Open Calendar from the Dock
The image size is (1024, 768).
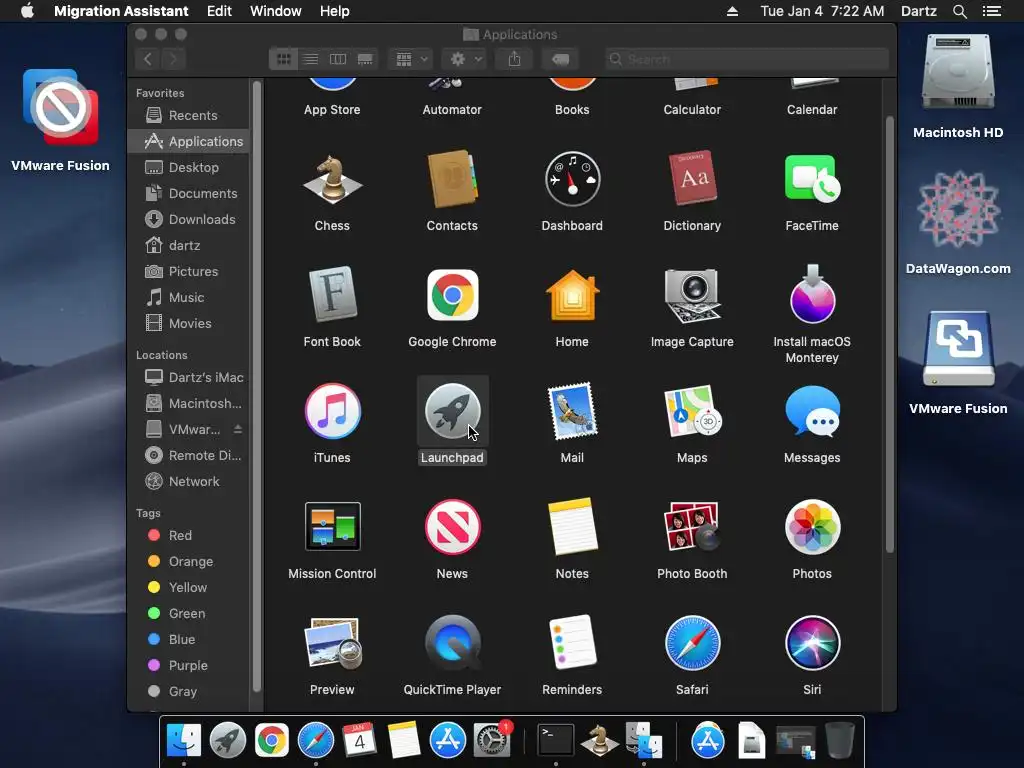click(x=359, y=741)
